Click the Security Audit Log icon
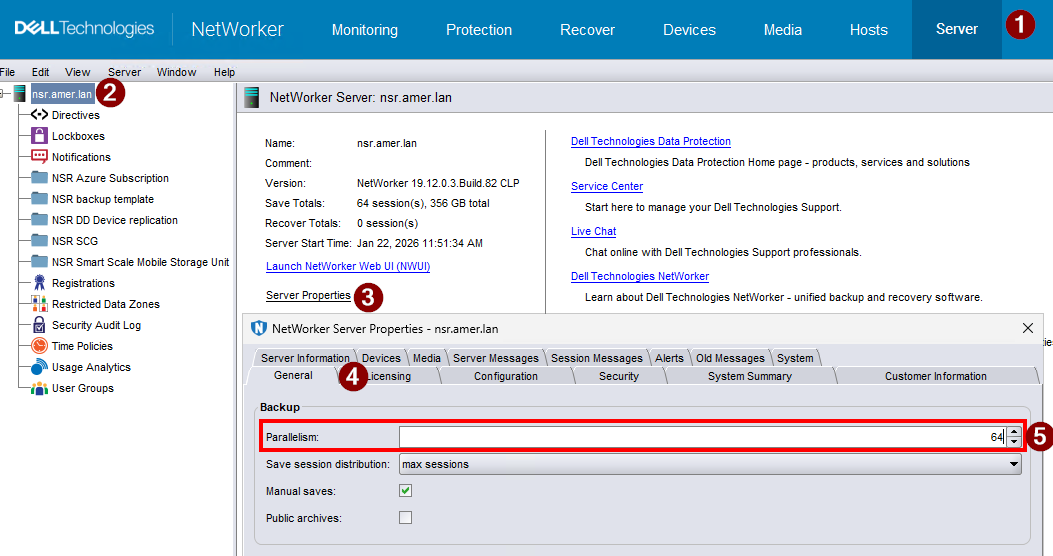 tap(39, 325)
